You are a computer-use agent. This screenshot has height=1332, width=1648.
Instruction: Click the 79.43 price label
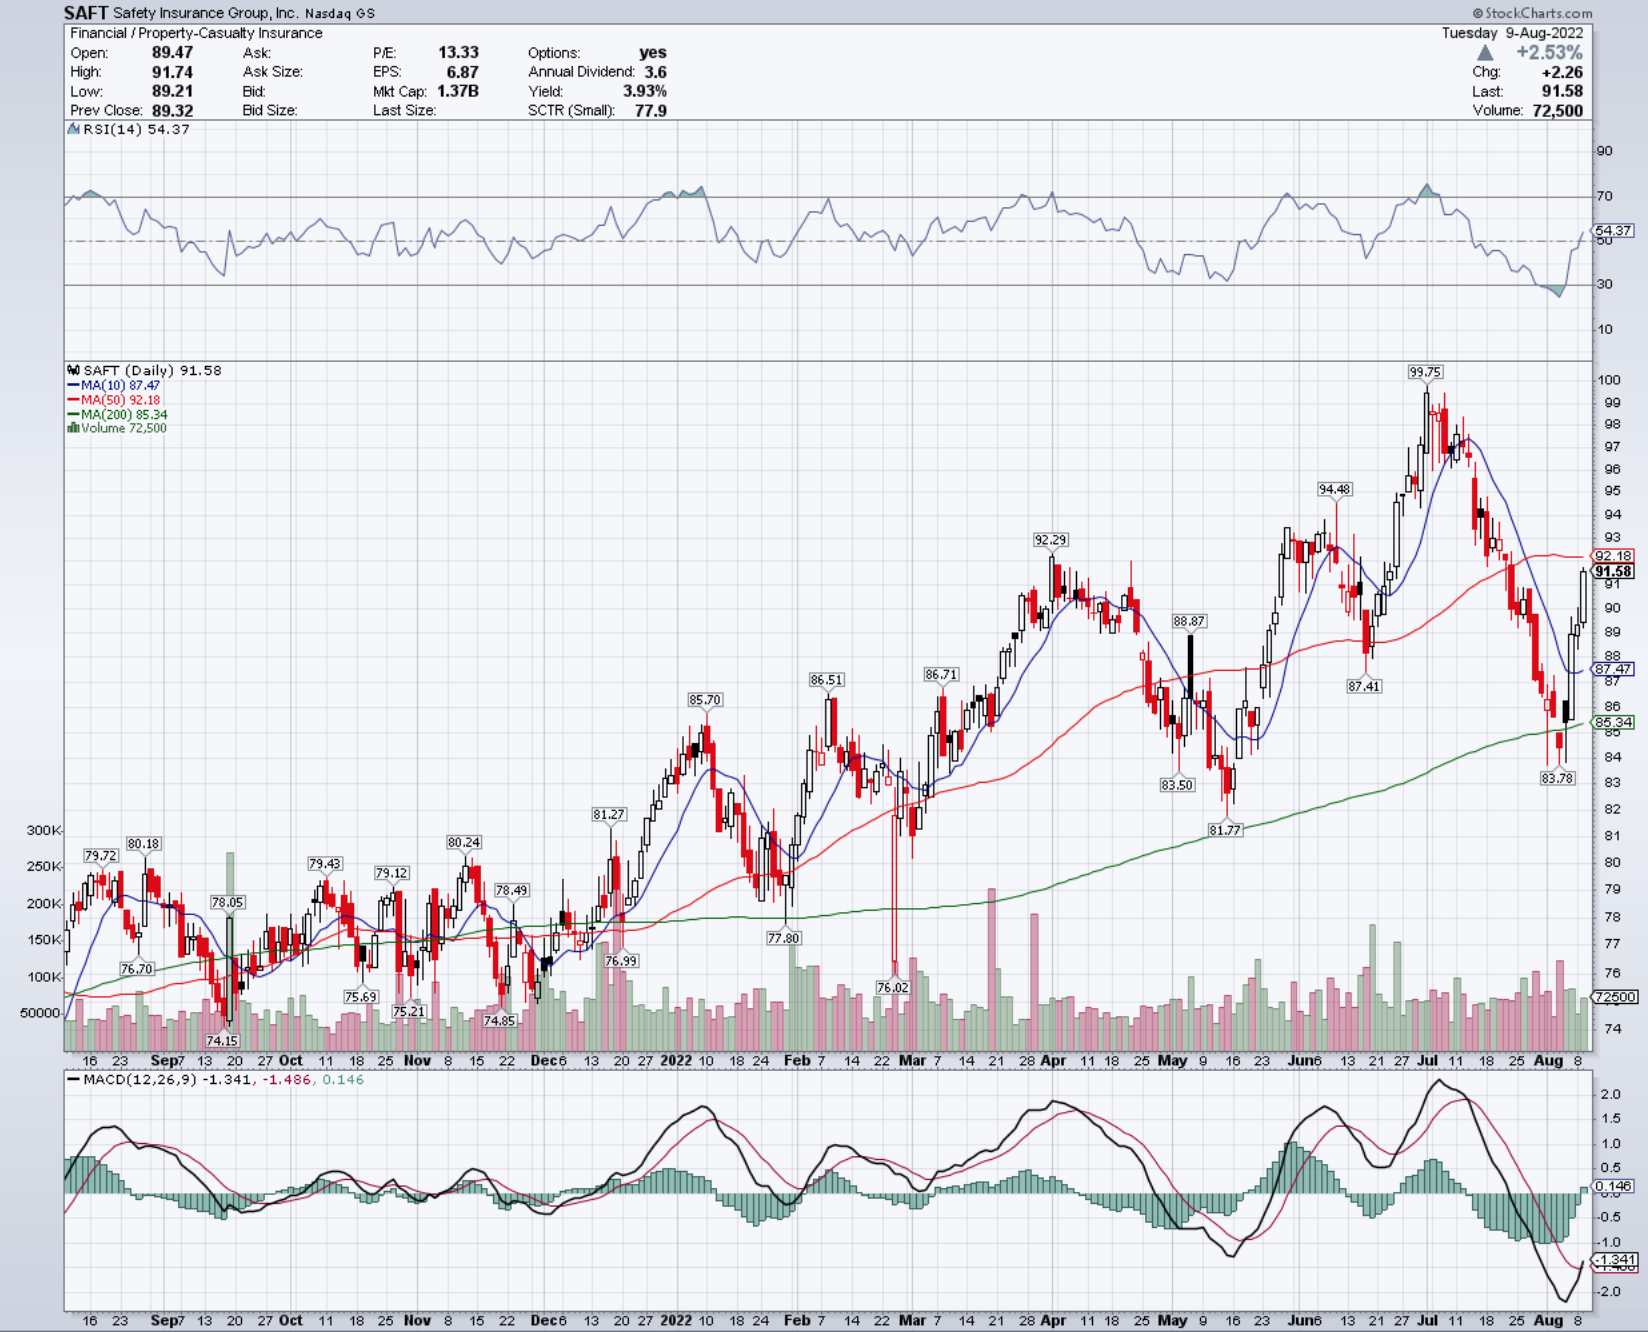(x=324, y=864)
